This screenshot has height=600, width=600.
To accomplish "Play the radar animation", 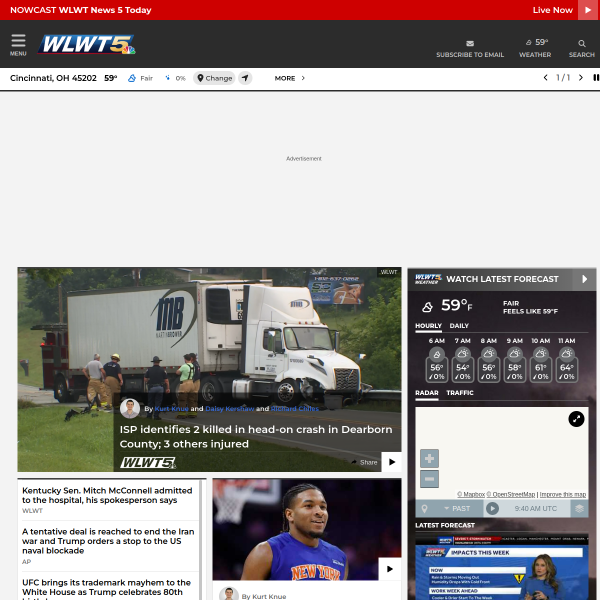I will click(492, 509).
